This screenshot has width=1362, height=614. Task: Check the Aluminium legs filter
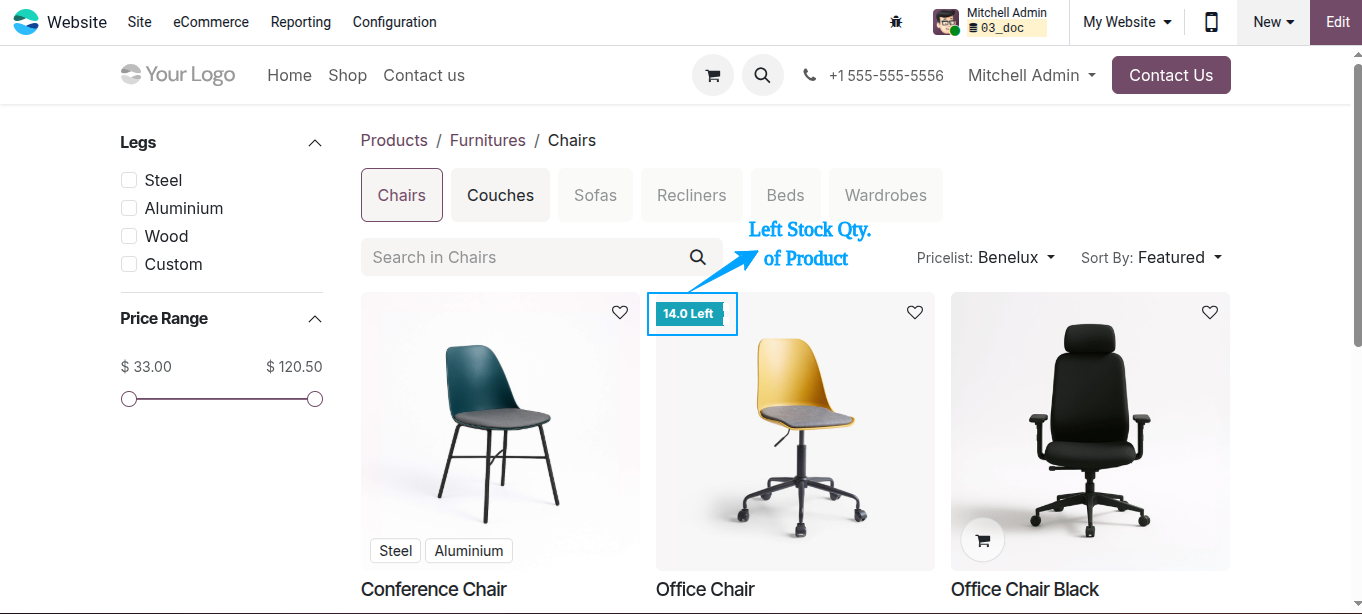[129, 208]
